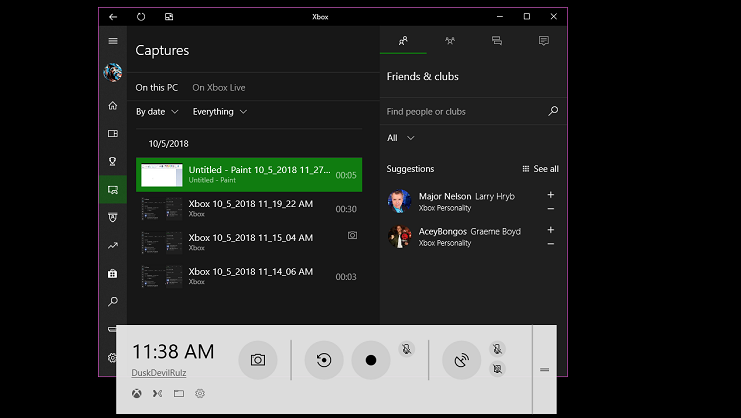Click the Mixer icon in Game bar

click(x=157, y=393)
